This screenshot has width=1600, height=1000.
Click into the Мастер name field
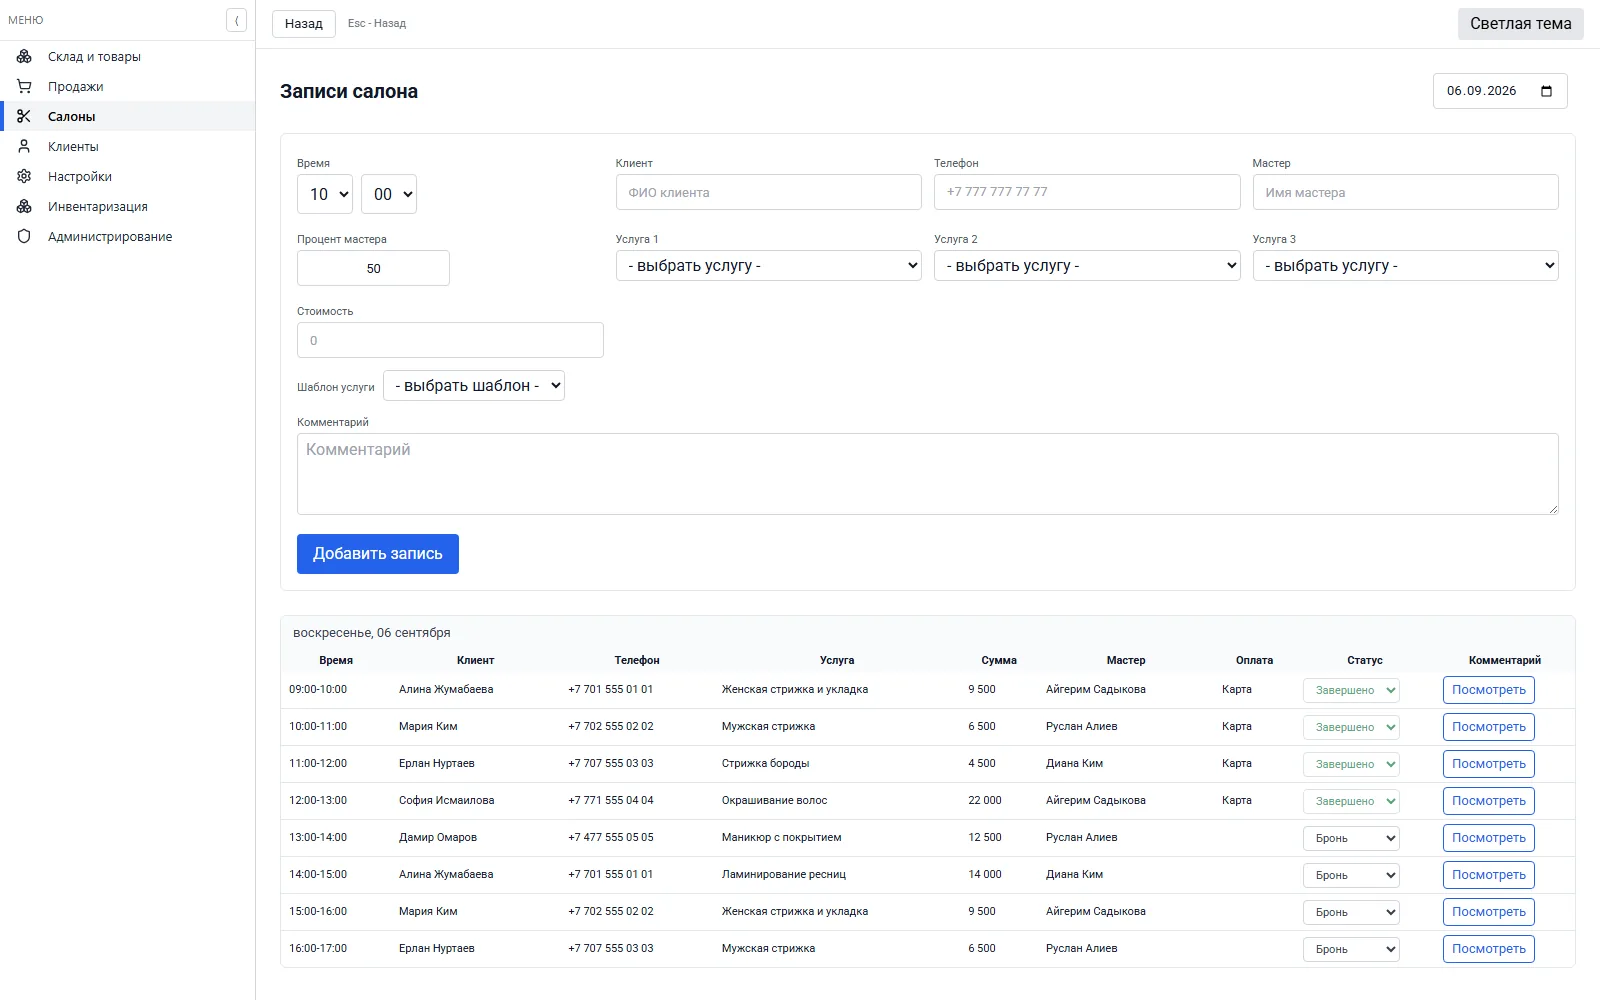[1405, 192]
